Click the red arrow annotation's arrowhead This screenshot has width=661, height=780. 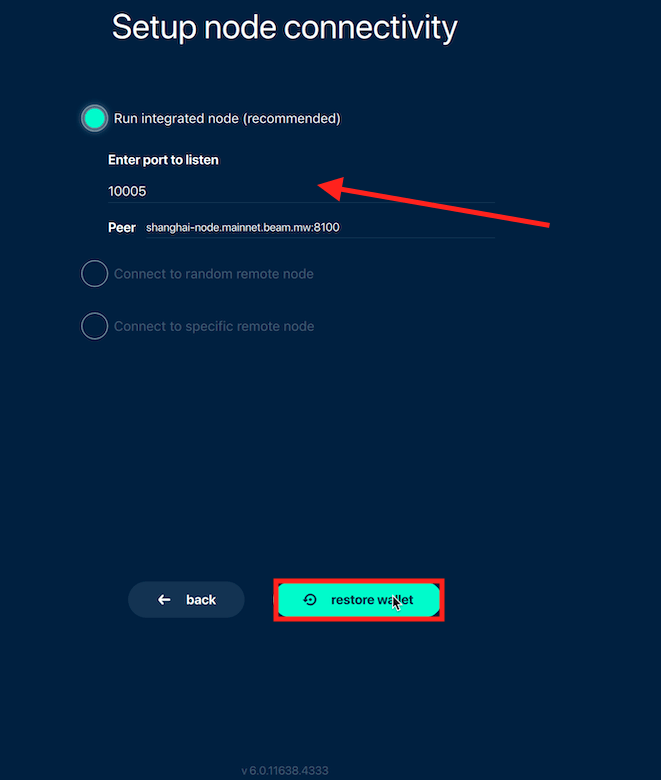click(331, 189)
